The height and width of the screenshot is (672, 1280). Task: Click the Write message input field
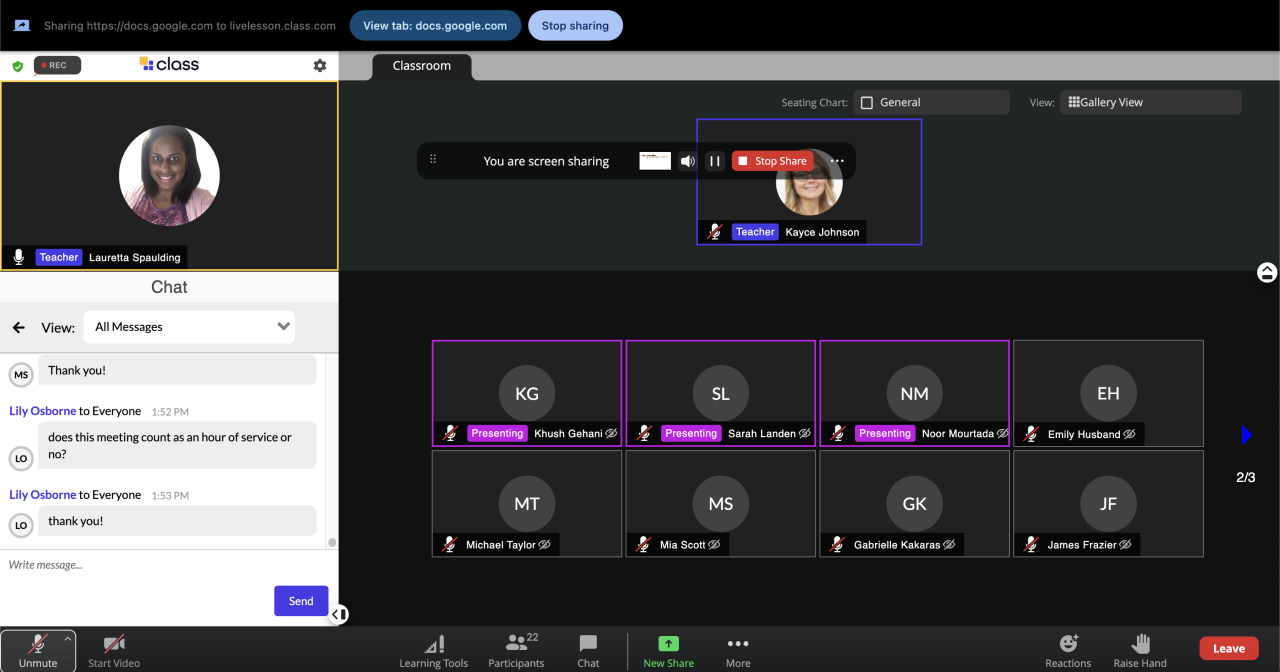click(140, 565)
